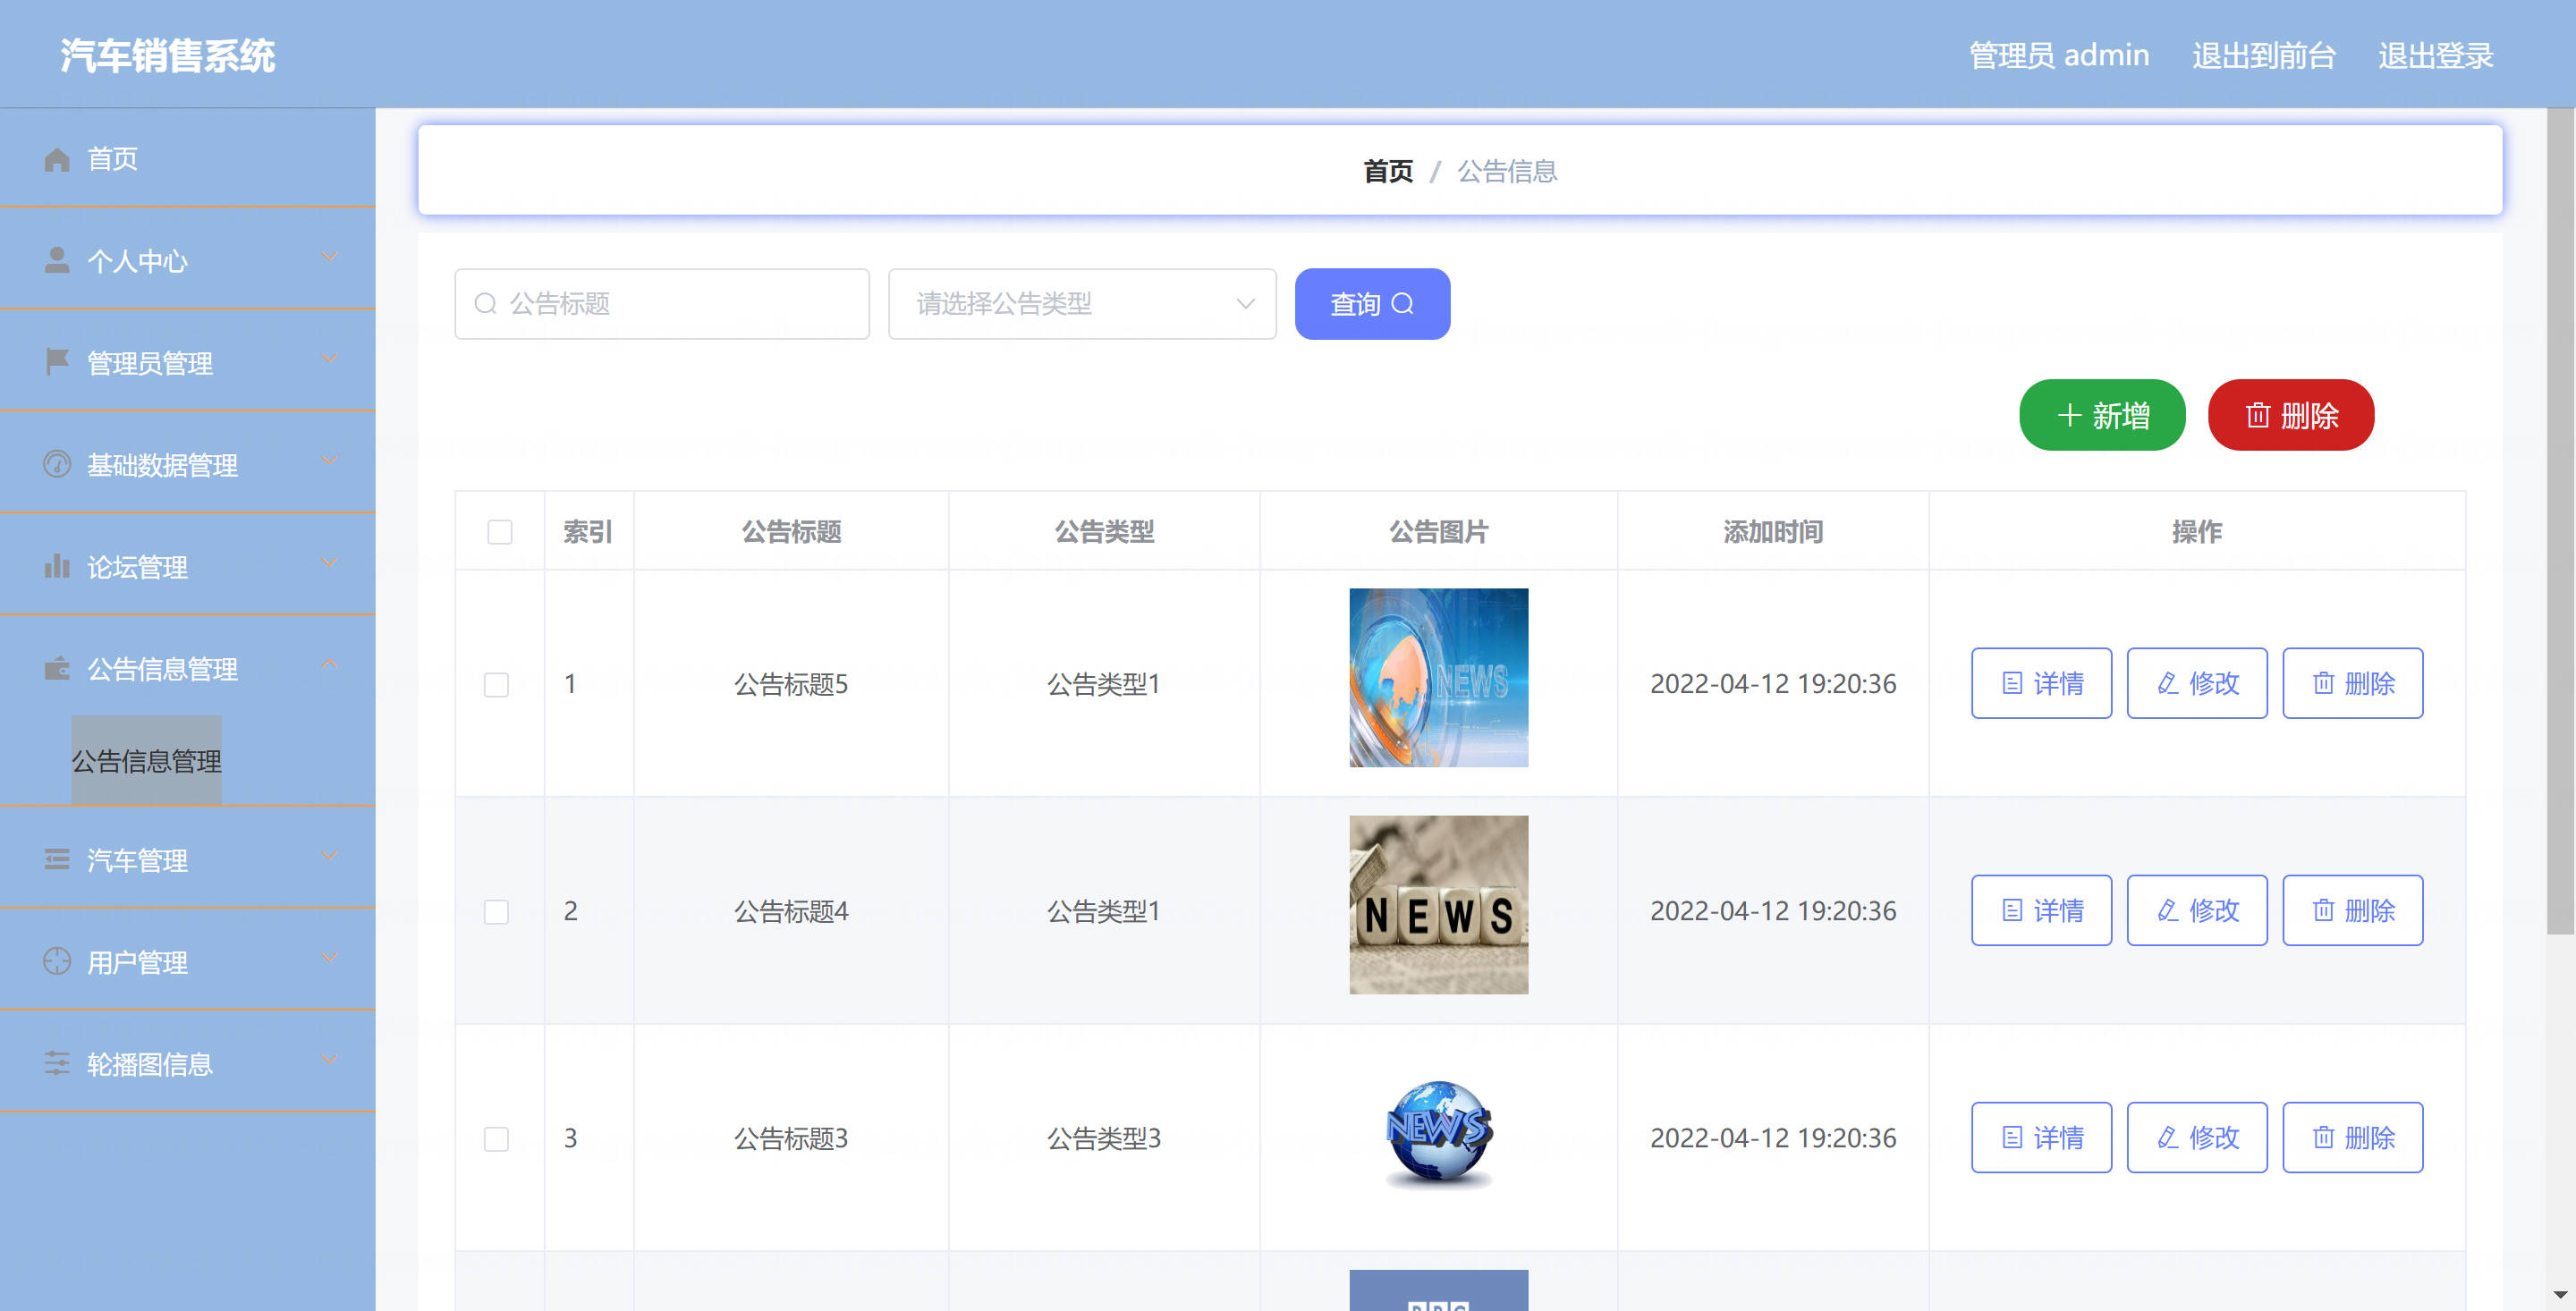Click the 退出到前台 link in header
The width and height of the screenshot is (2576, 1311).
coord(2264,56)
